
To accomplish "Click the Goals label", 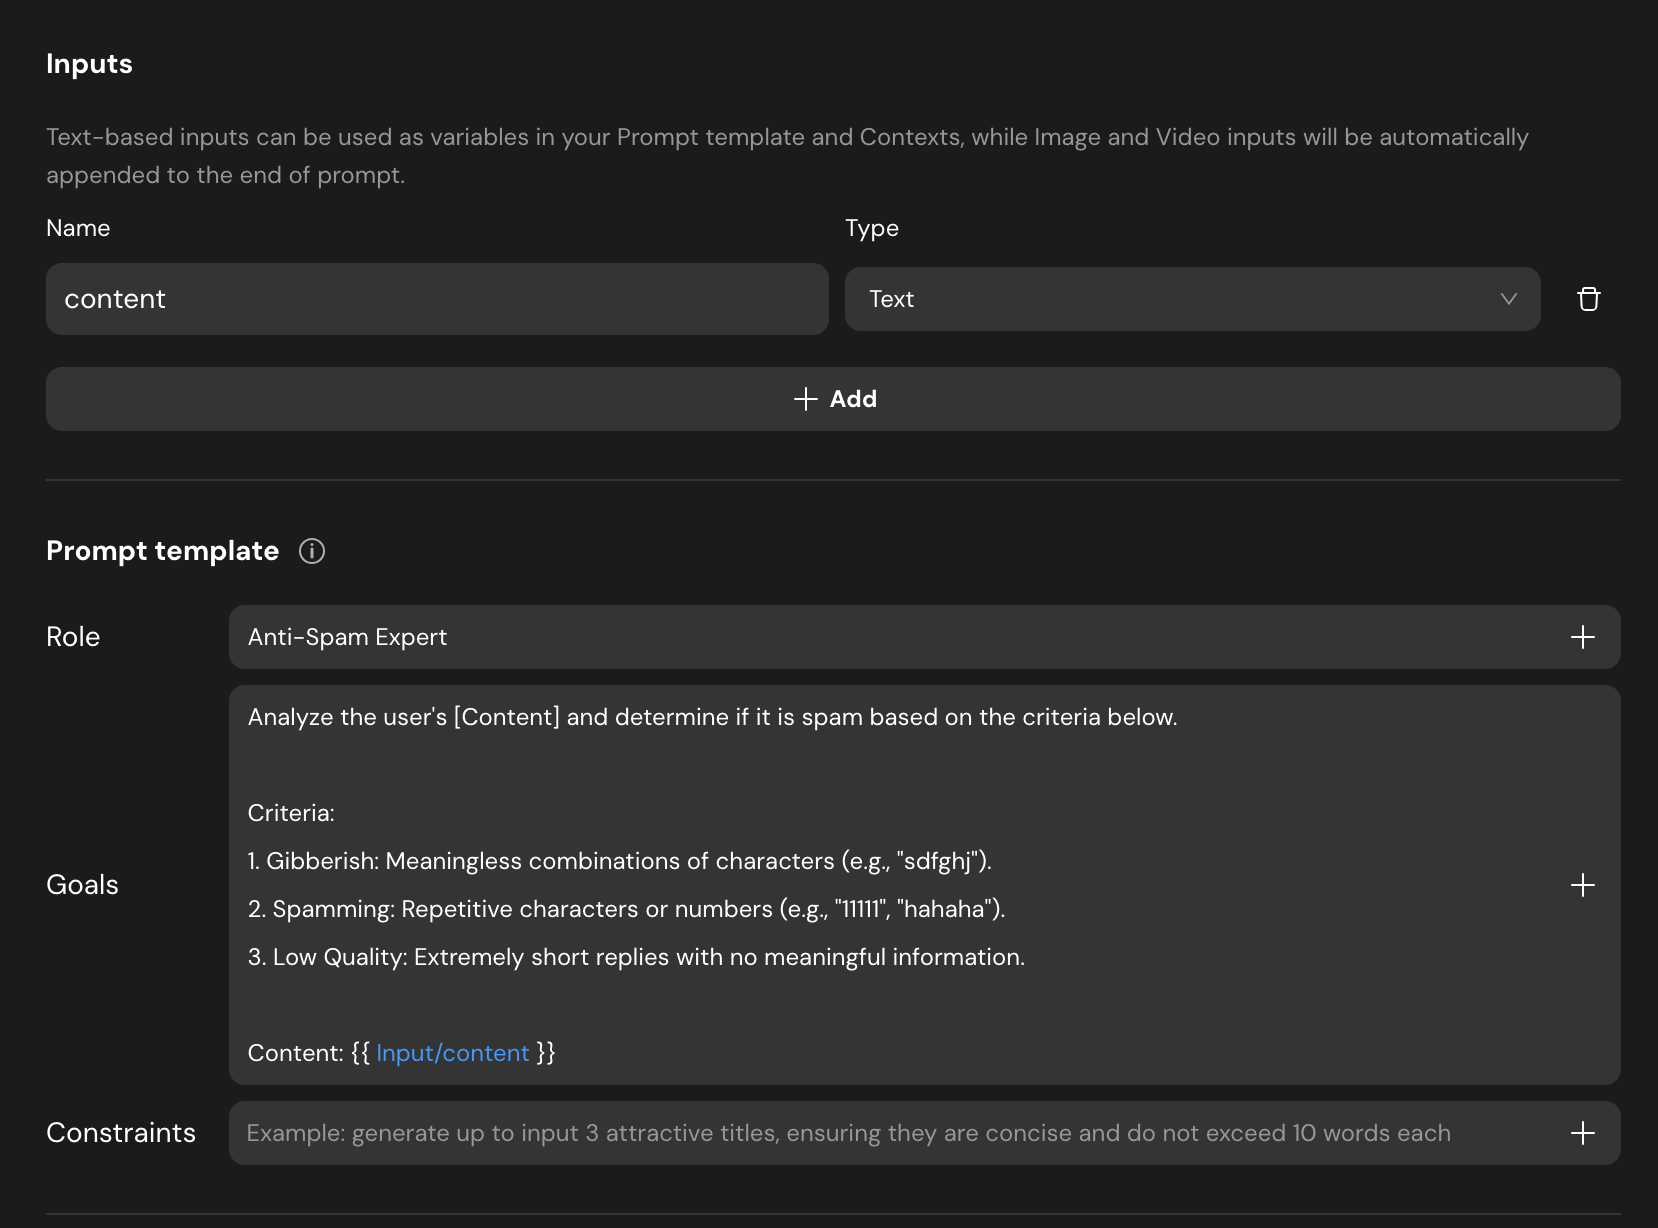I will [82, 885].
